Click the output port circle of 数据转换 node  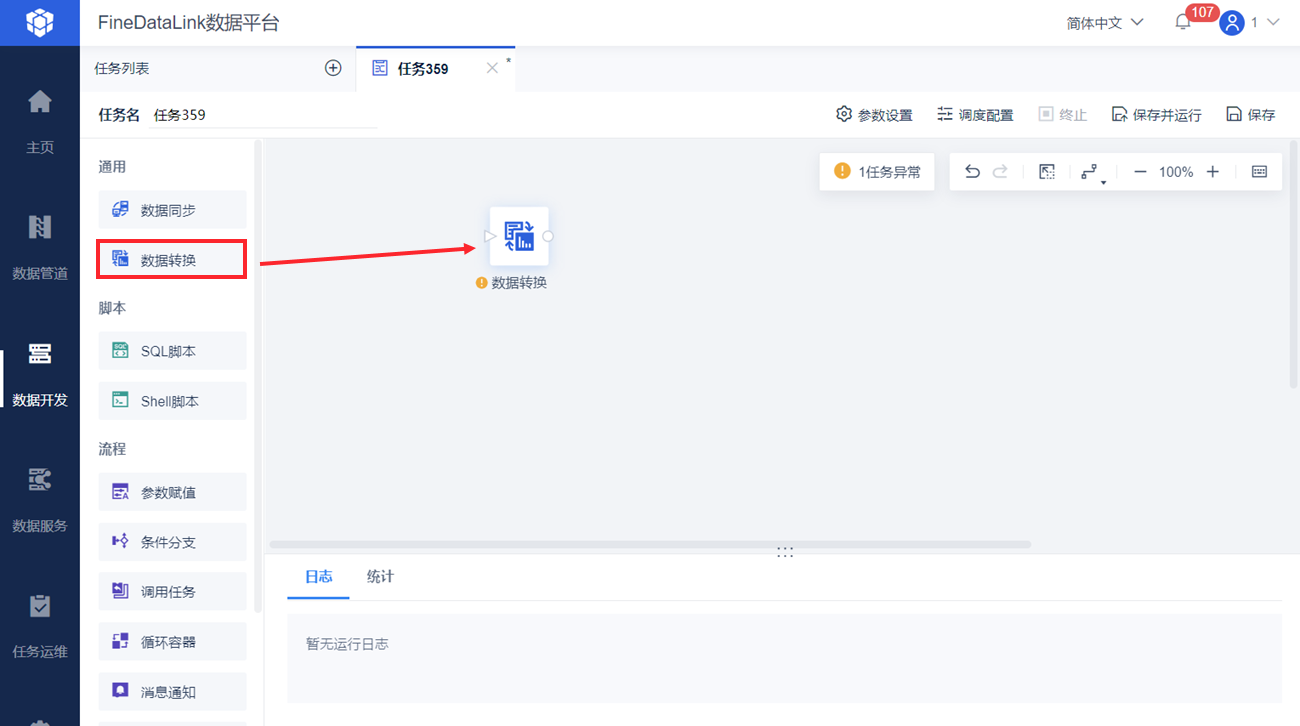(548, 236)
